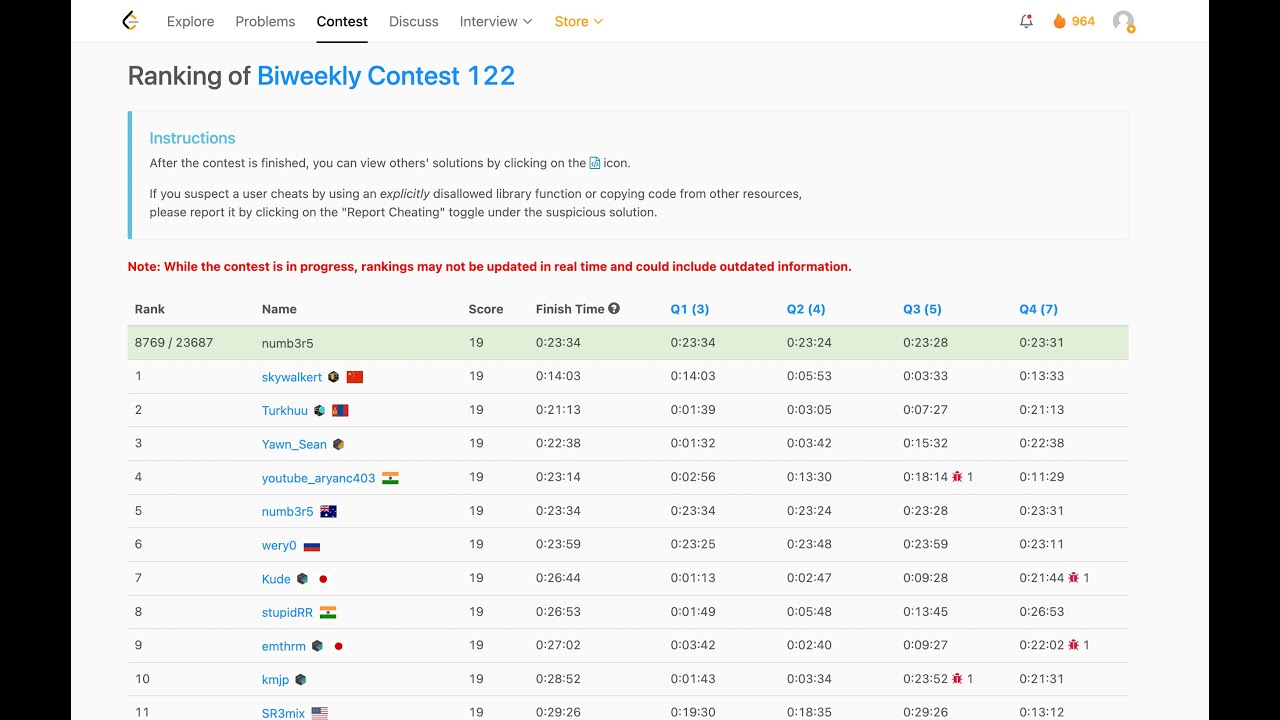This screenshot has height=720, width=1280.
Task: Open youtube_aryanc403's profile
Action: coord(319,478)
